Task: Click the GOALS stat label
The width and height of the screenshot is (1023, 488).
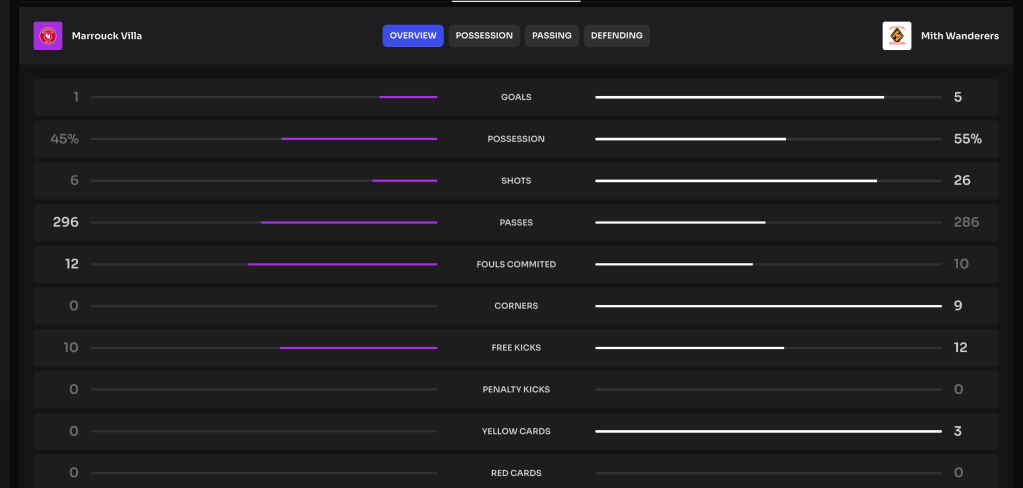Action: (516, 97)
